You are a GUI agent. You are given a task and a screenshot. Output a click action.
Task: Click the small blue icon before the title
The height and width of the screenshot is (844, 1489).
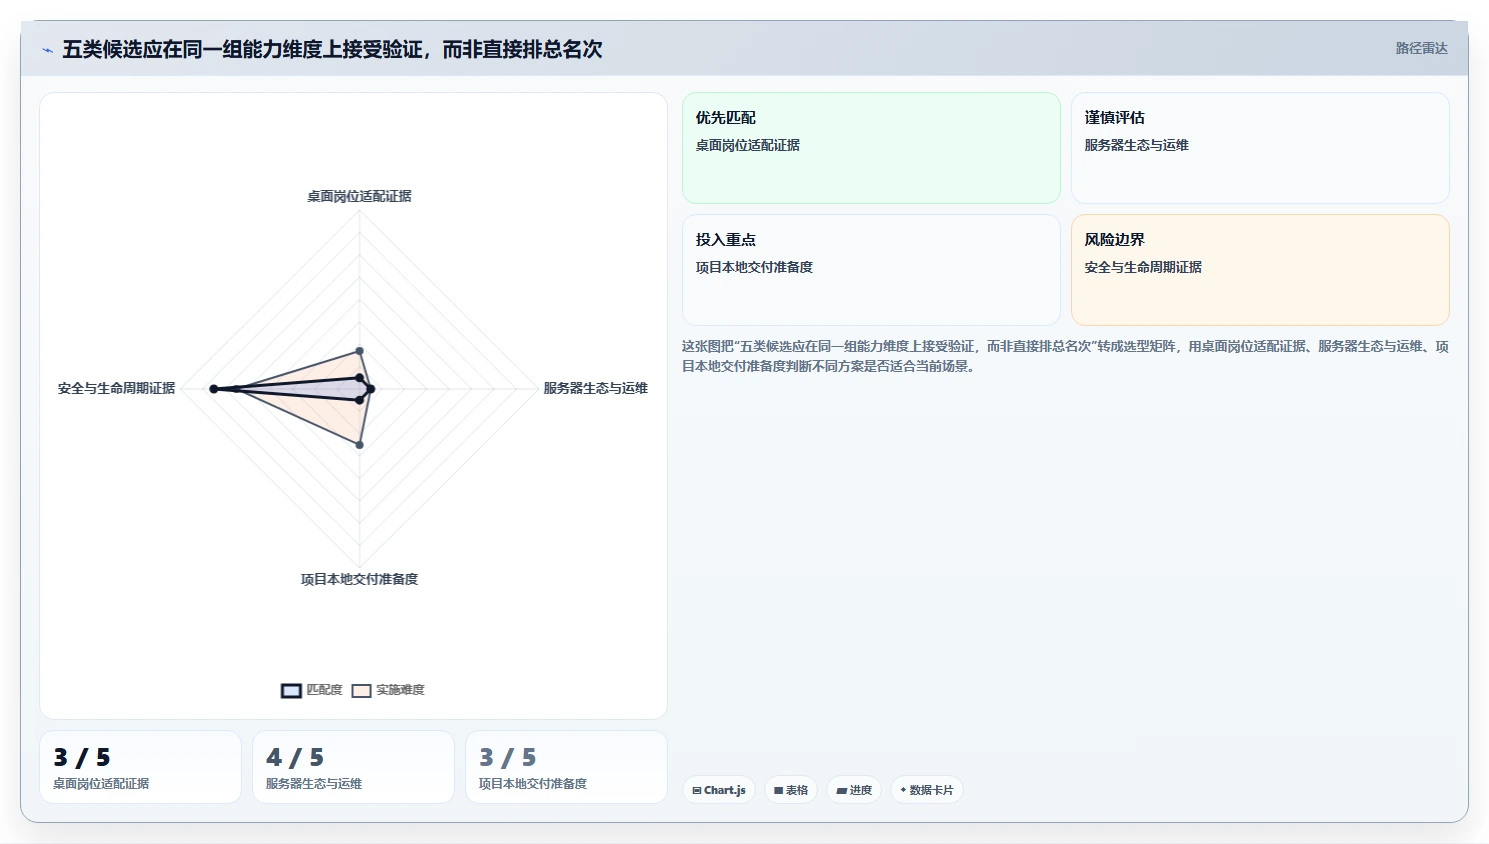coord(47,50)
